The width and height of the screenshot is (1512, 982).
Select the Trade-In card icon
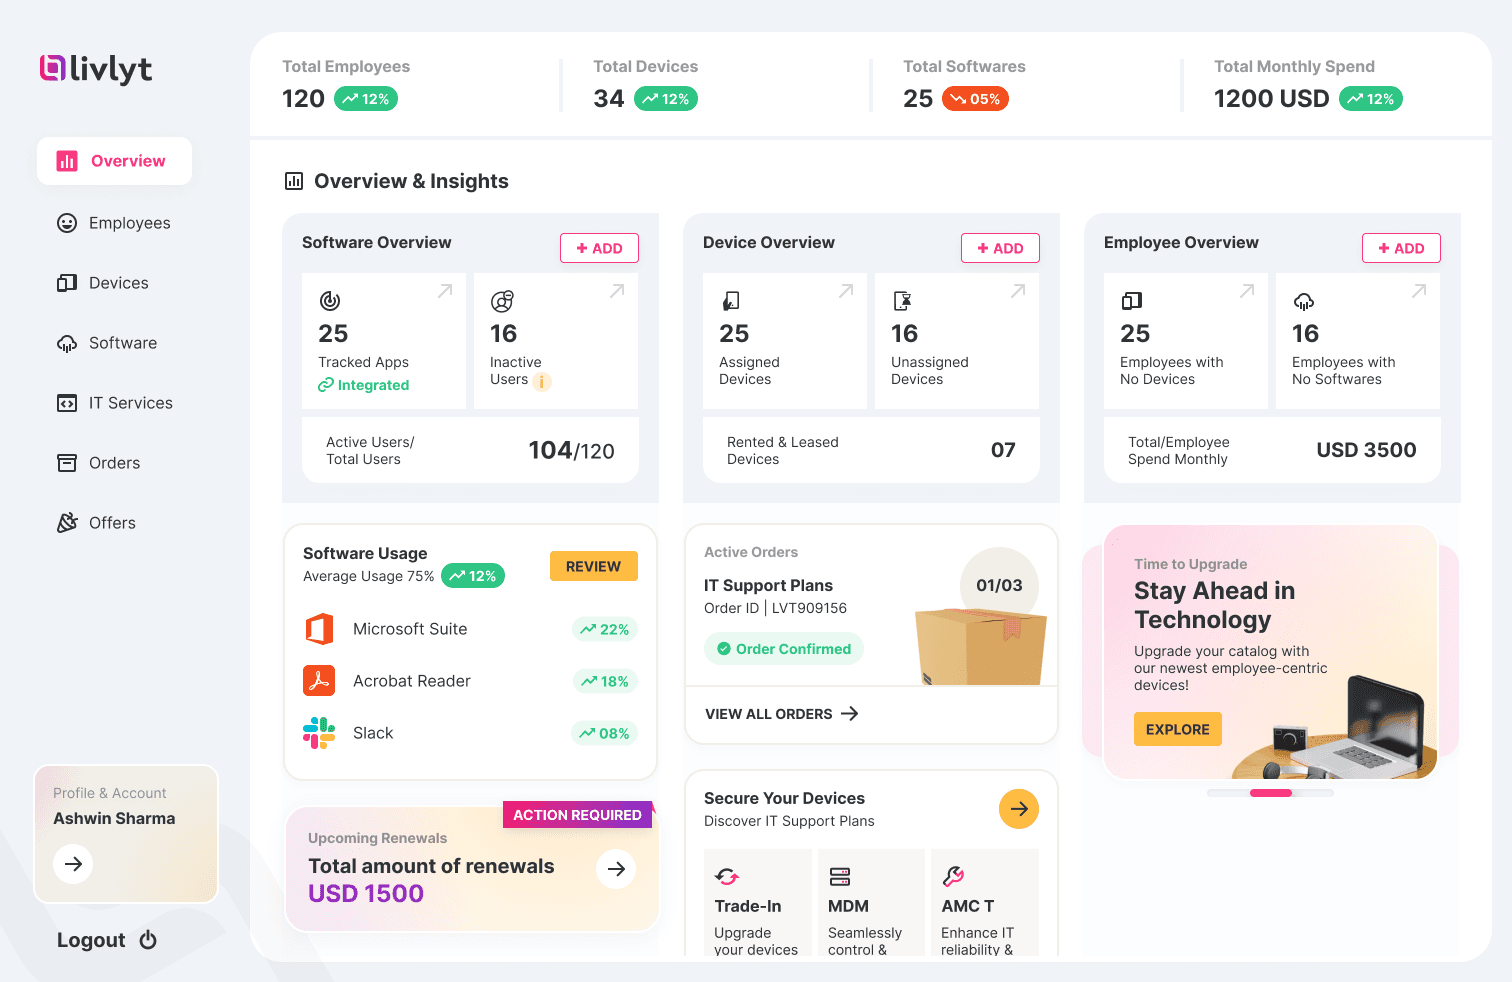[x=727, y=877]
